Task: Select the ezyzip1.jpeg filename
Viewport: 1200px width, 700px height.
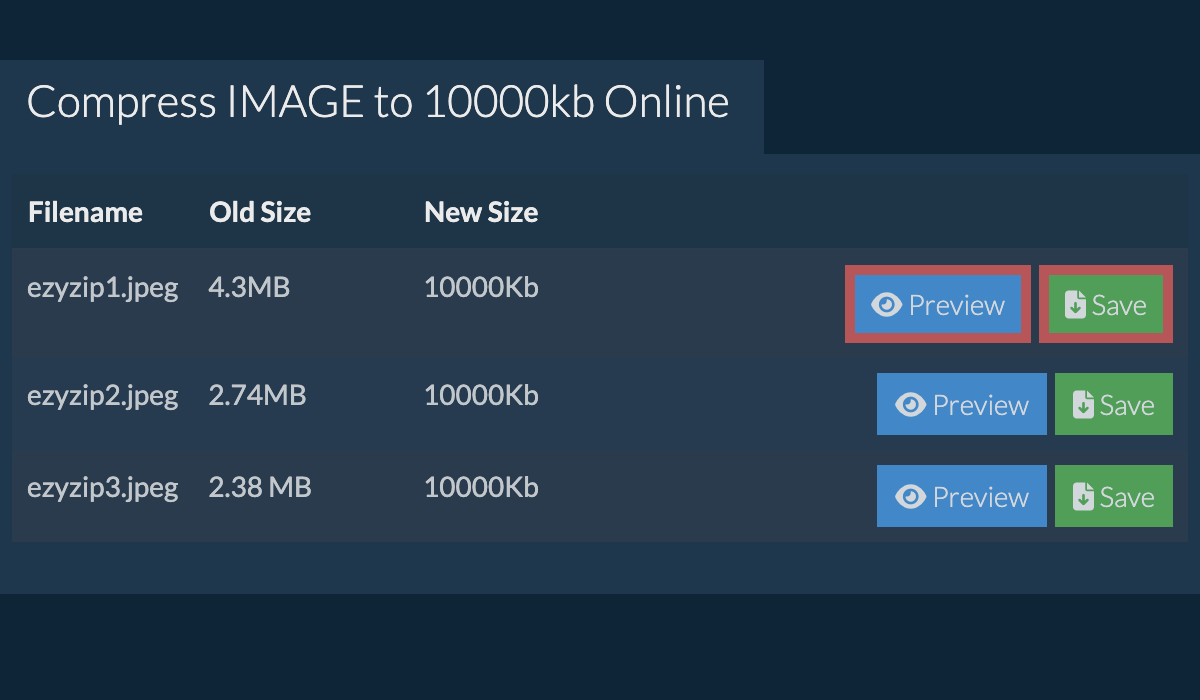Action: 102,288
